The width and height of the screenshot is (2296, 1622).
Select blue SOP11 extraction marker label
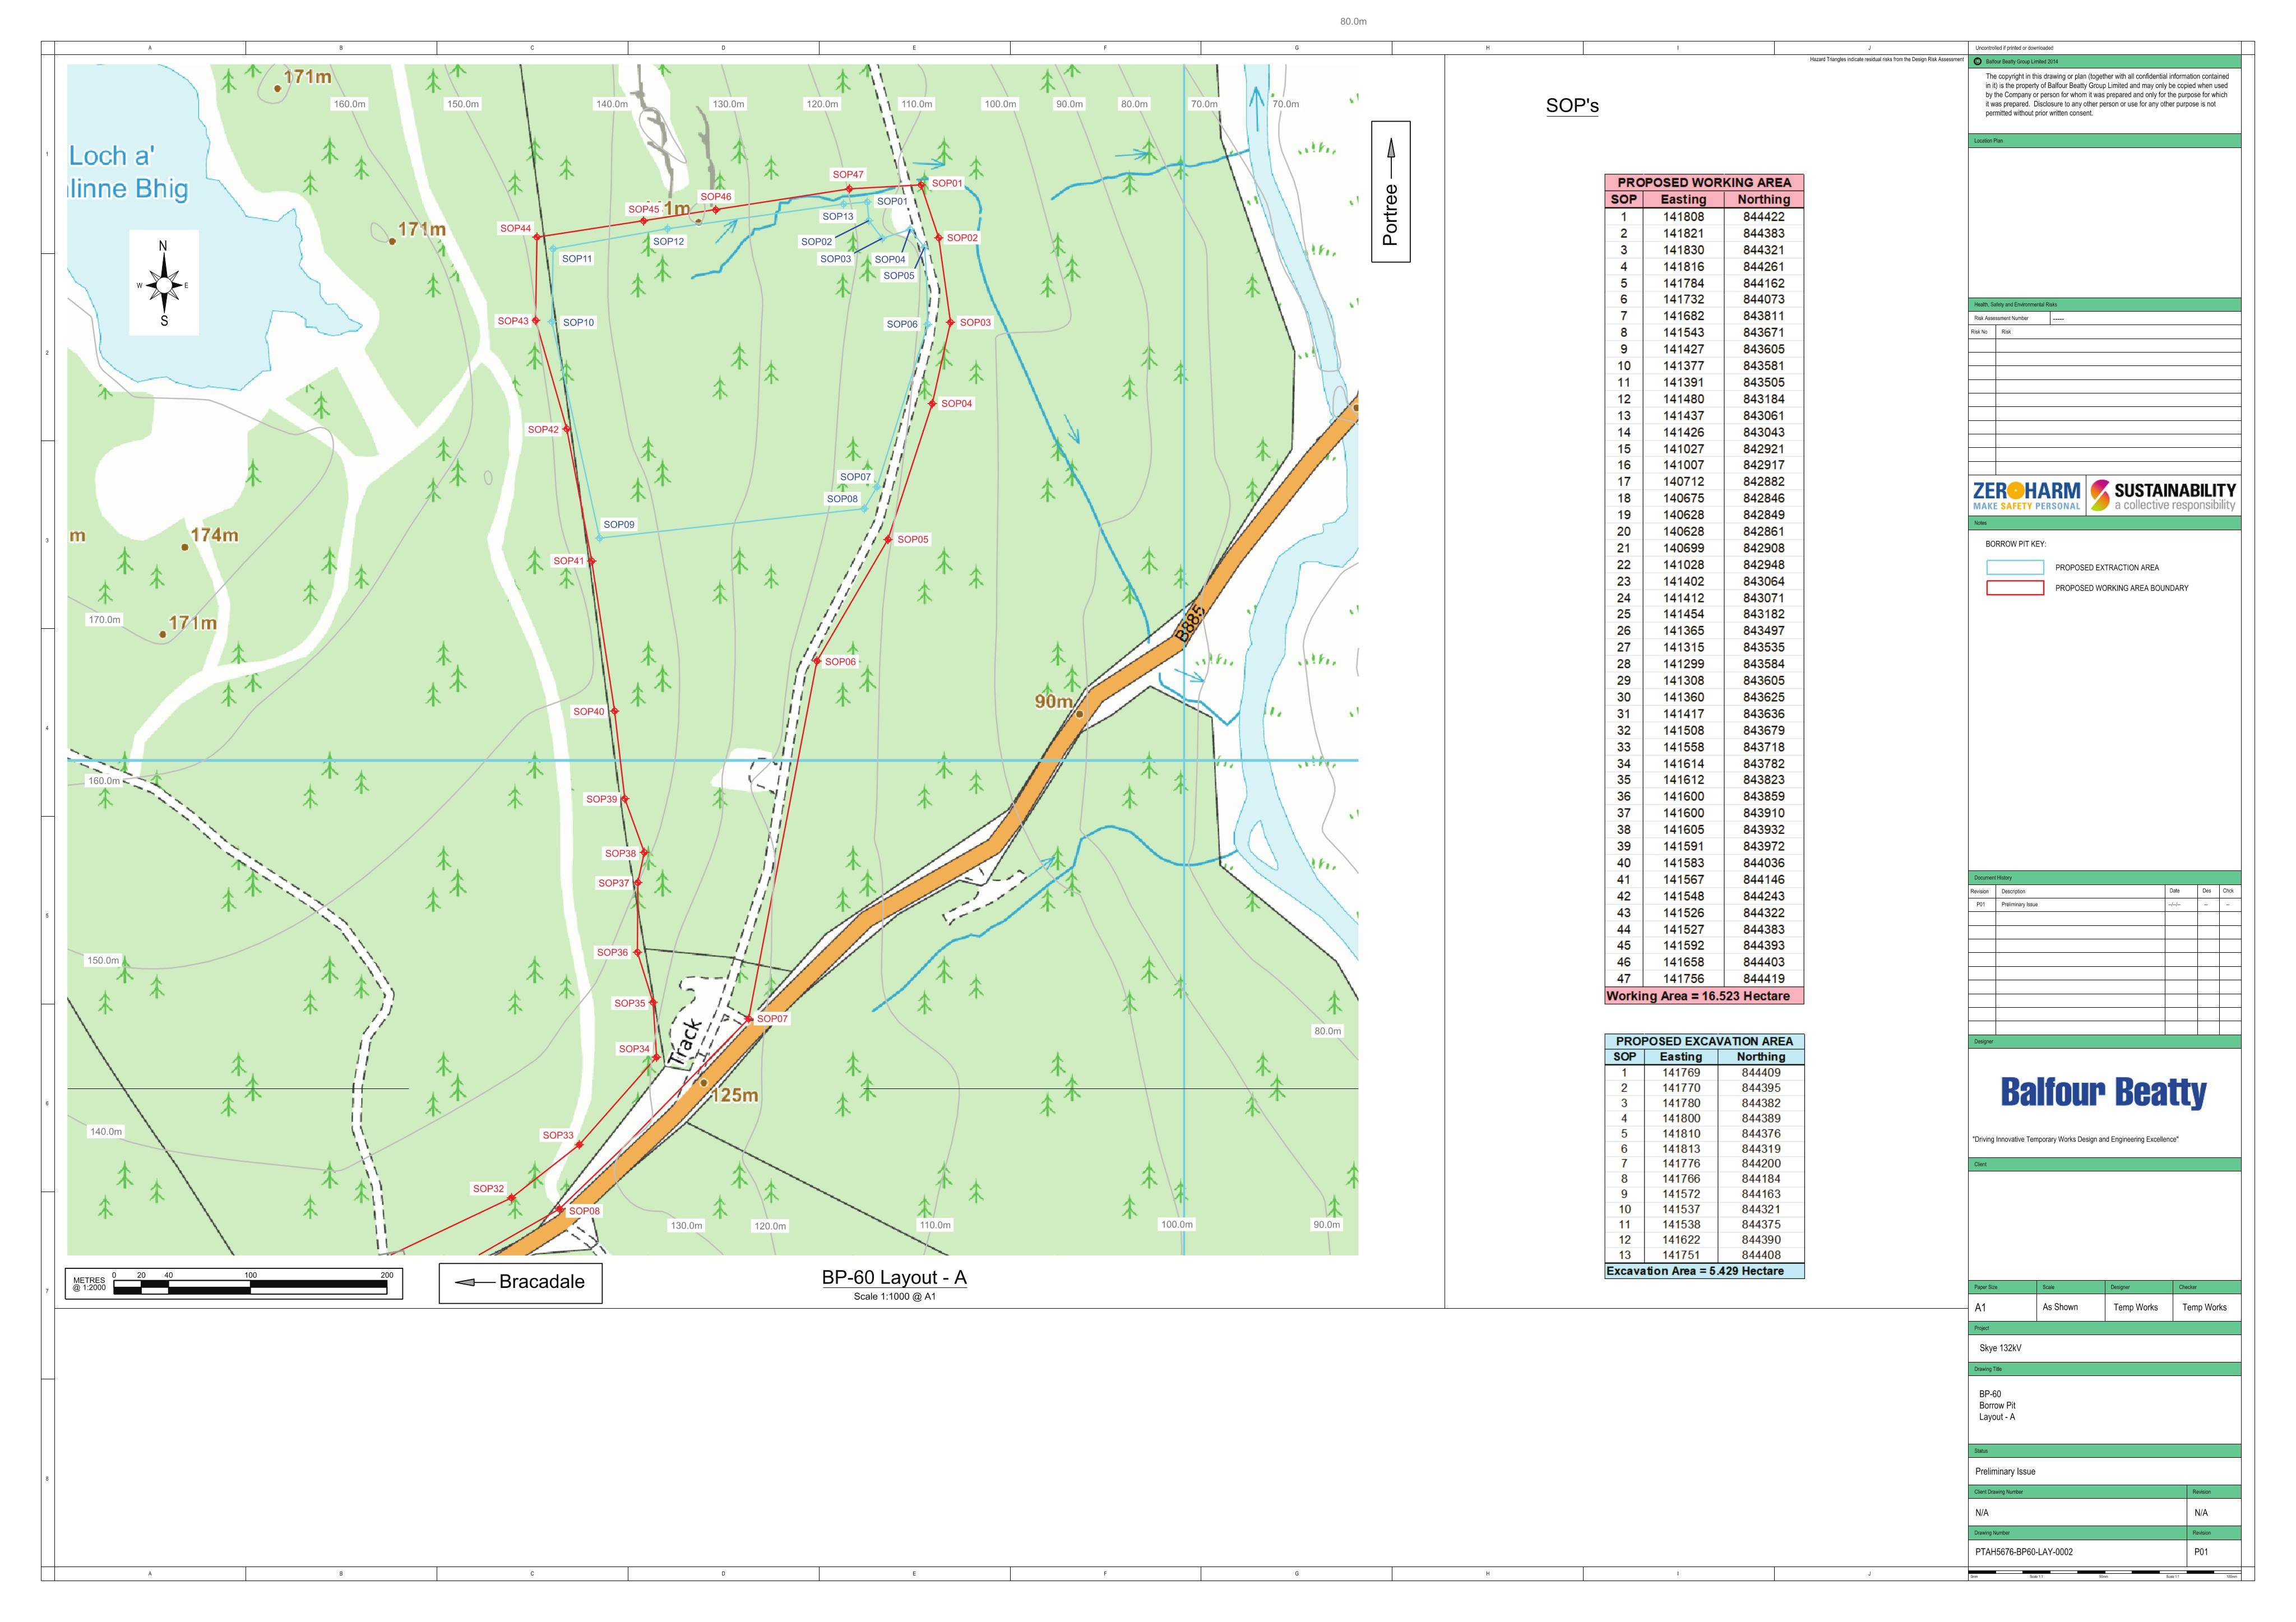click(577, 258)
